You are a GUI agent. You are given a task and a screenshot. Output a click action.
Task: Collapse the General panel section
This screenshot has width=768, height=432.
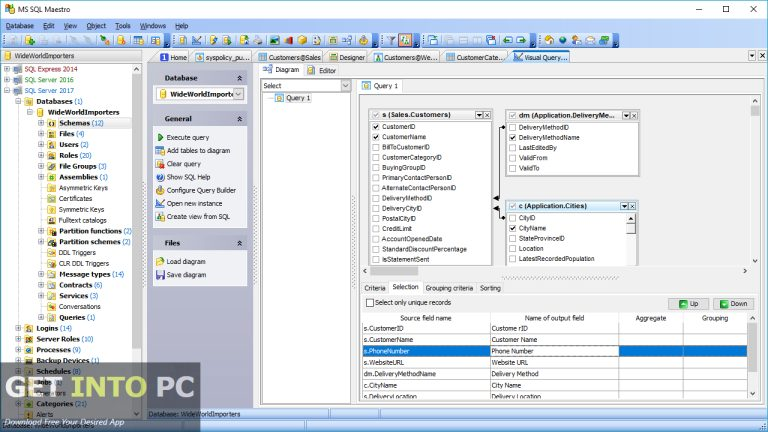click(239, 118)
